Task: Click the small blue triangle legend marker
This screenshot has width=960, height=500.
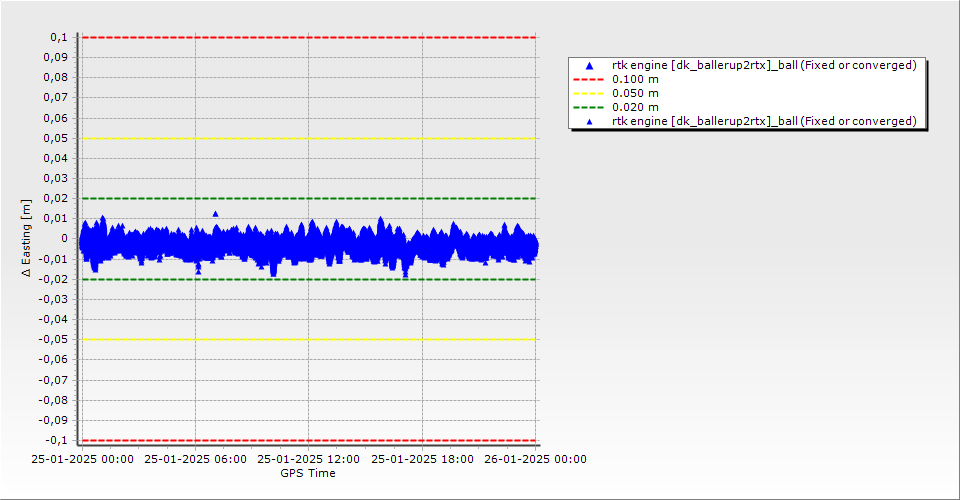Action: 590,122
